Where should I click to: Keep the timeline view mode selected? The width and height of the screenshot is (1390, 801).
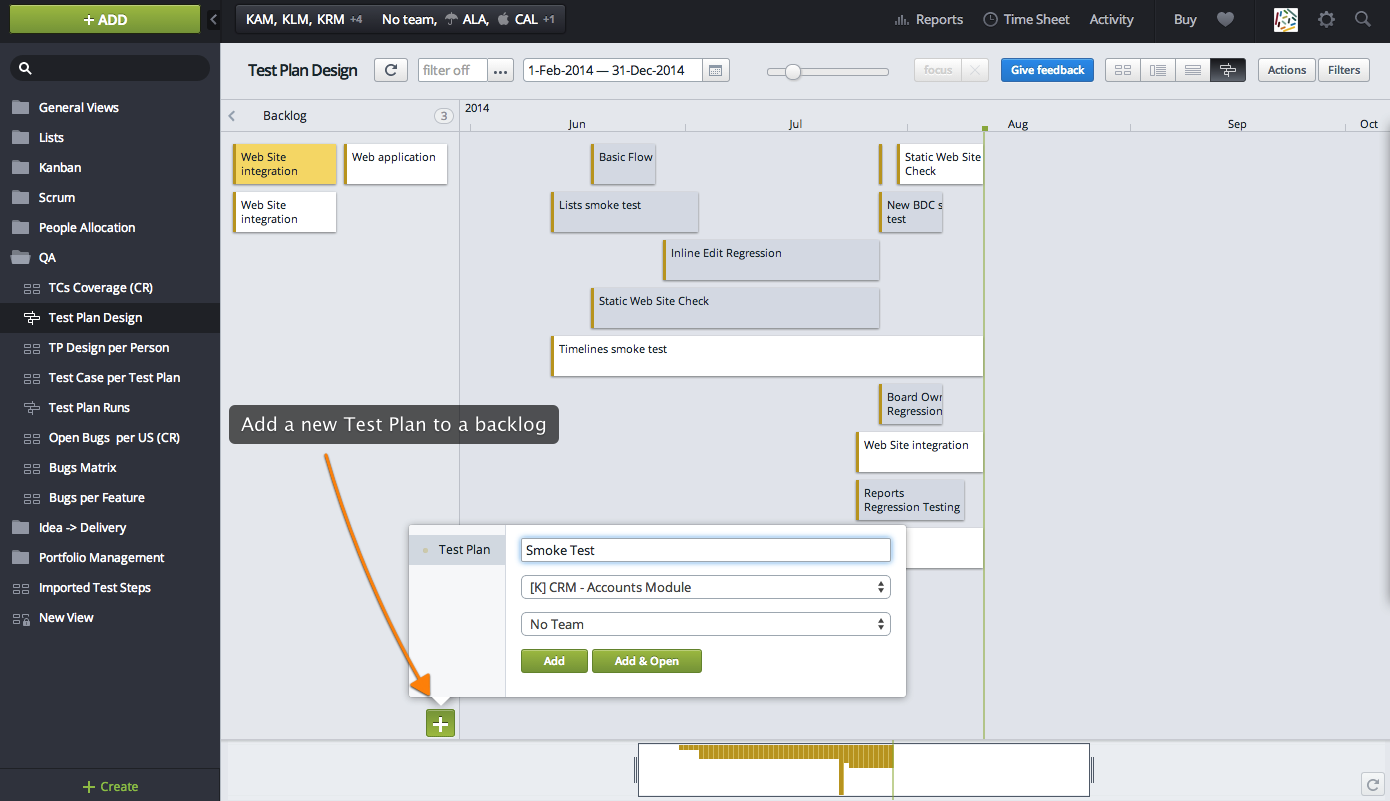pos(1228,70)
